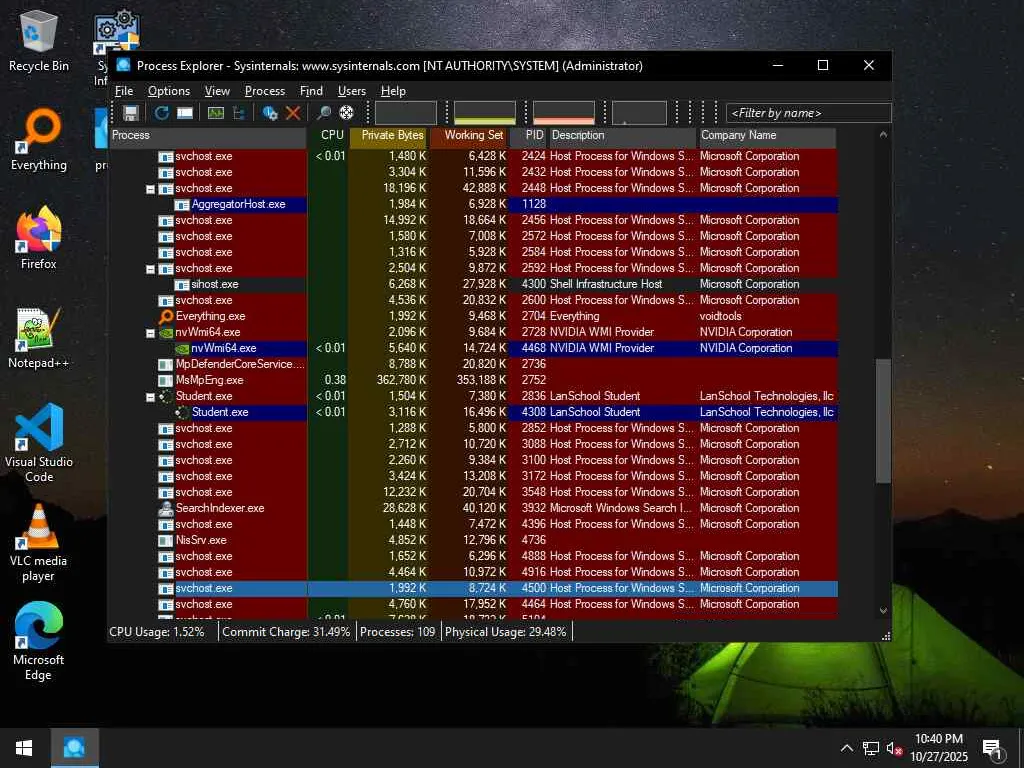This screenshot has width=1024, height=768.
Task: Open the Help menu
Action: click(393, 91)
